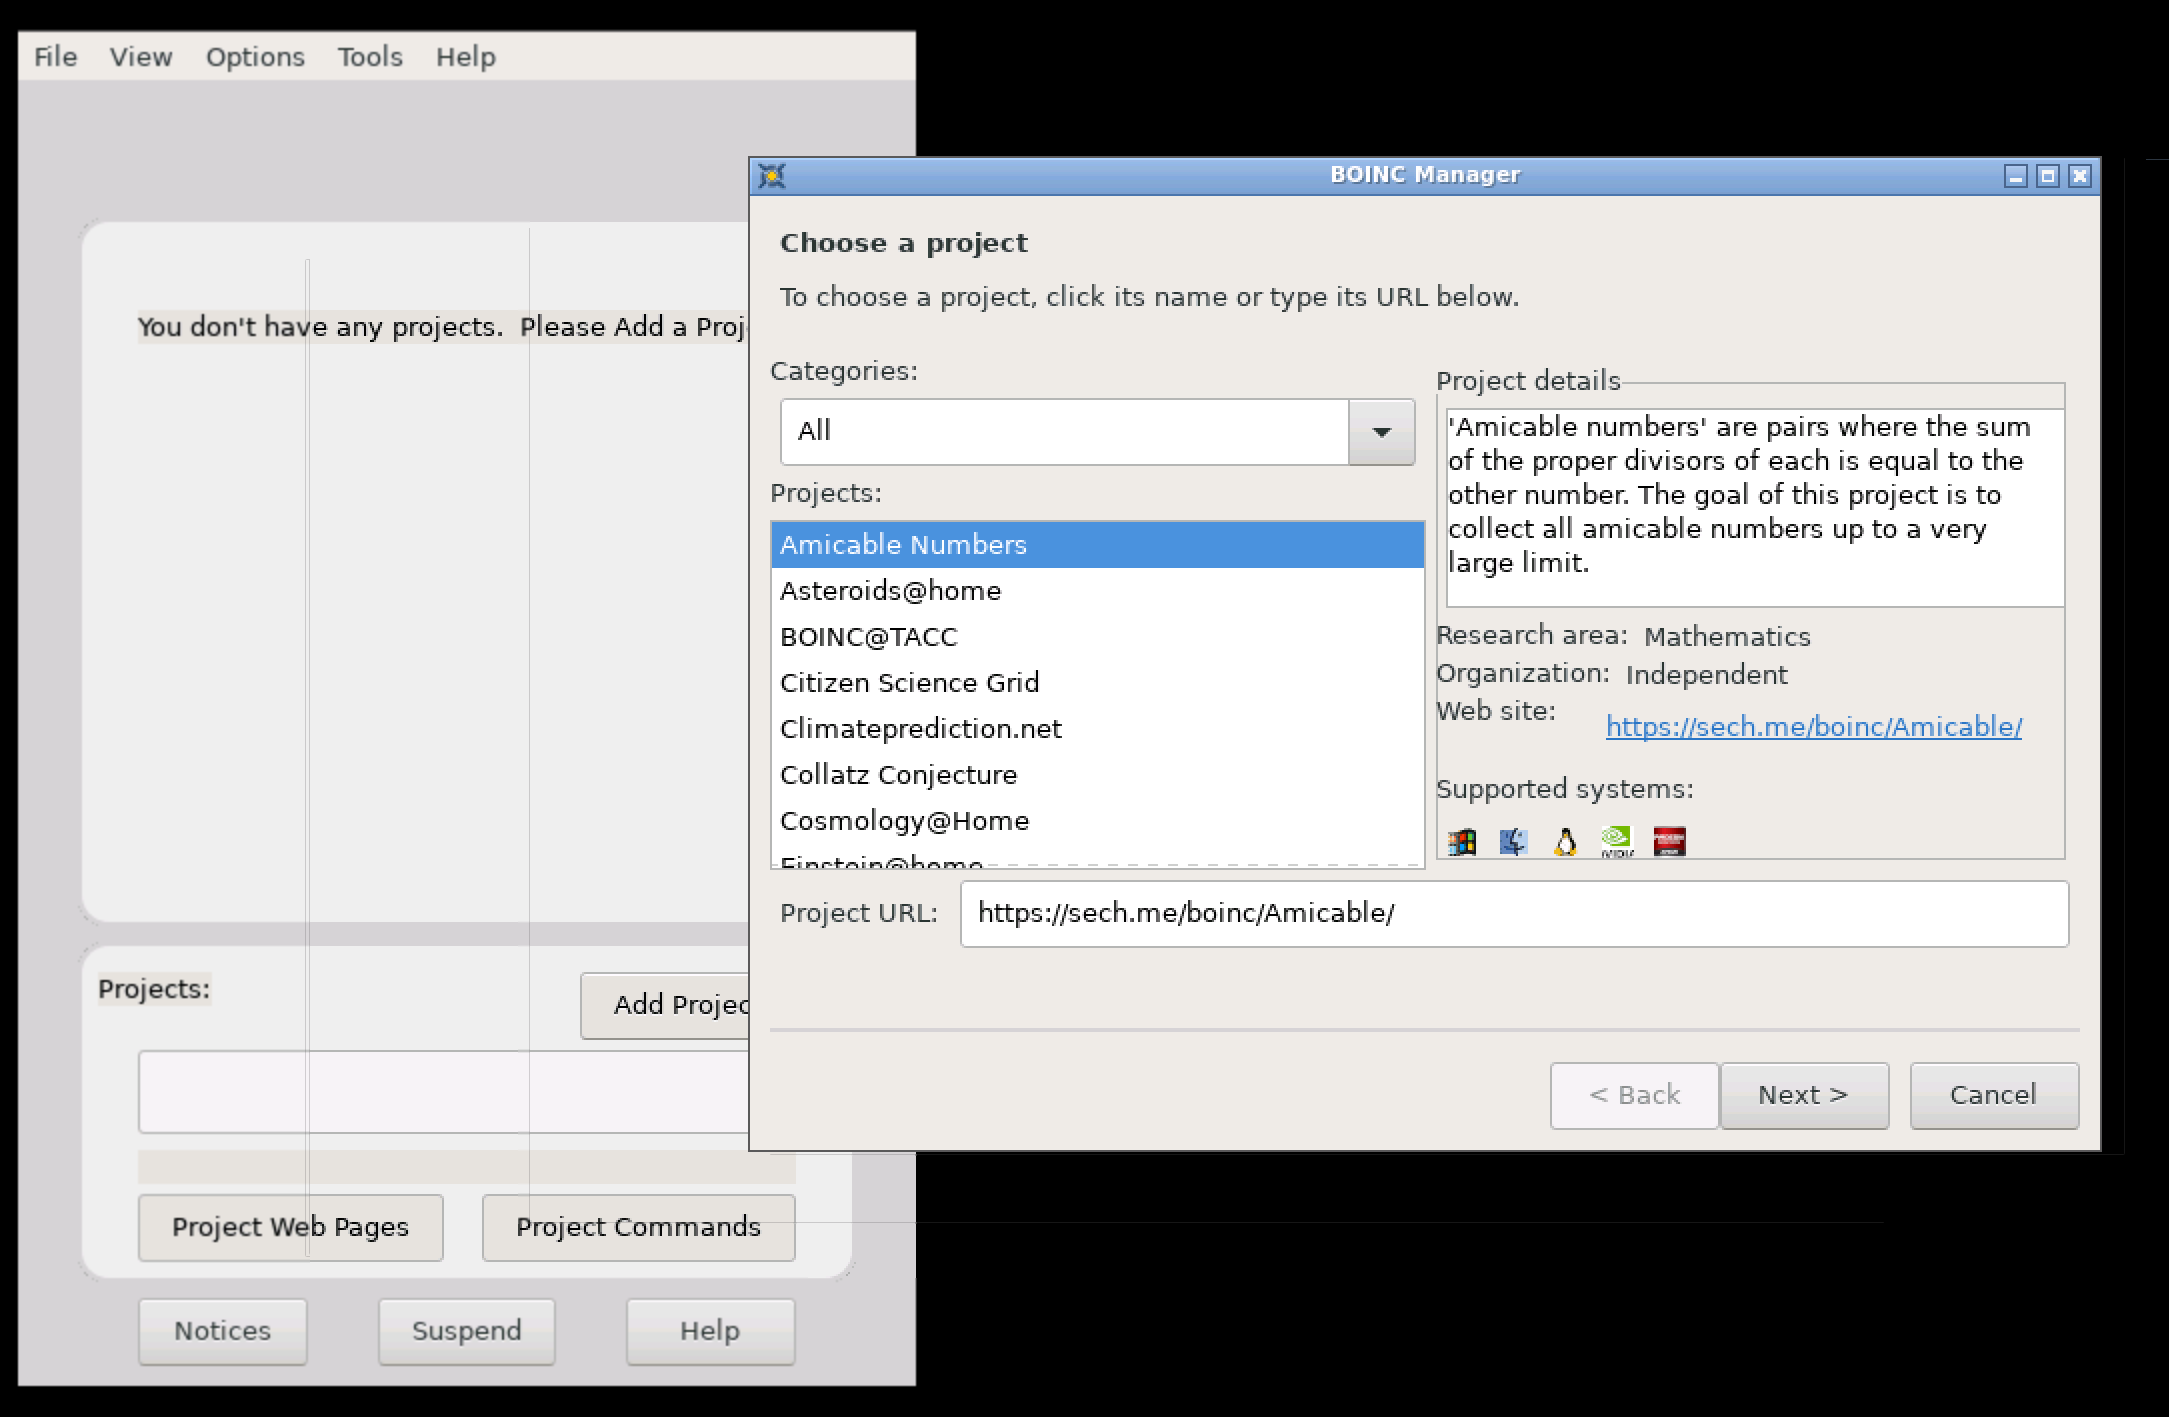
Task: Click the Suspend button
Action: point(466,1331)
